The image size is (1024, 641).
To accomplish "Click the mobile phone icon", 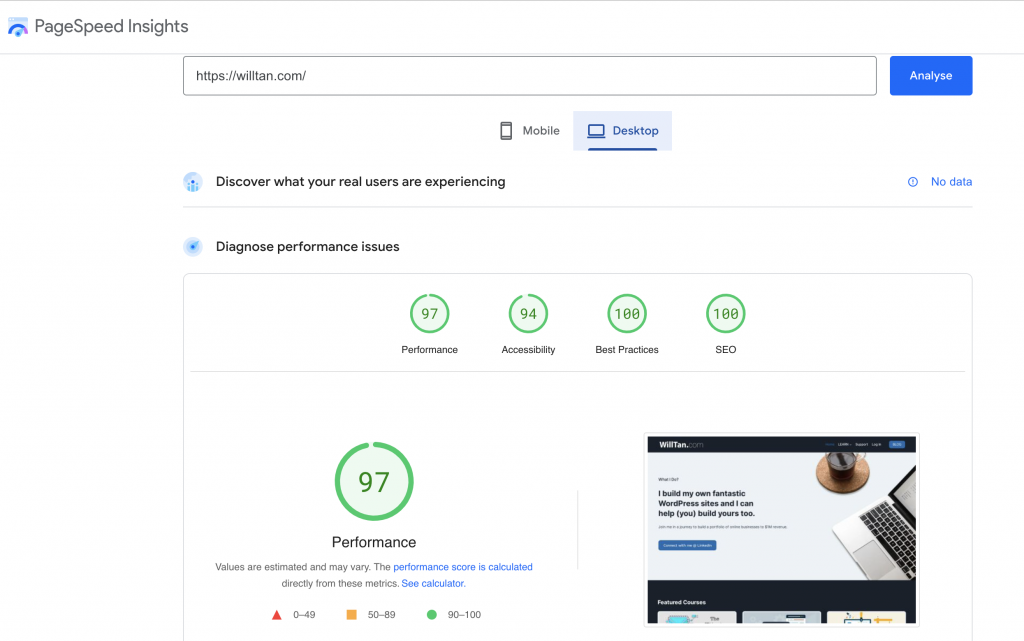I will point(506,131).
